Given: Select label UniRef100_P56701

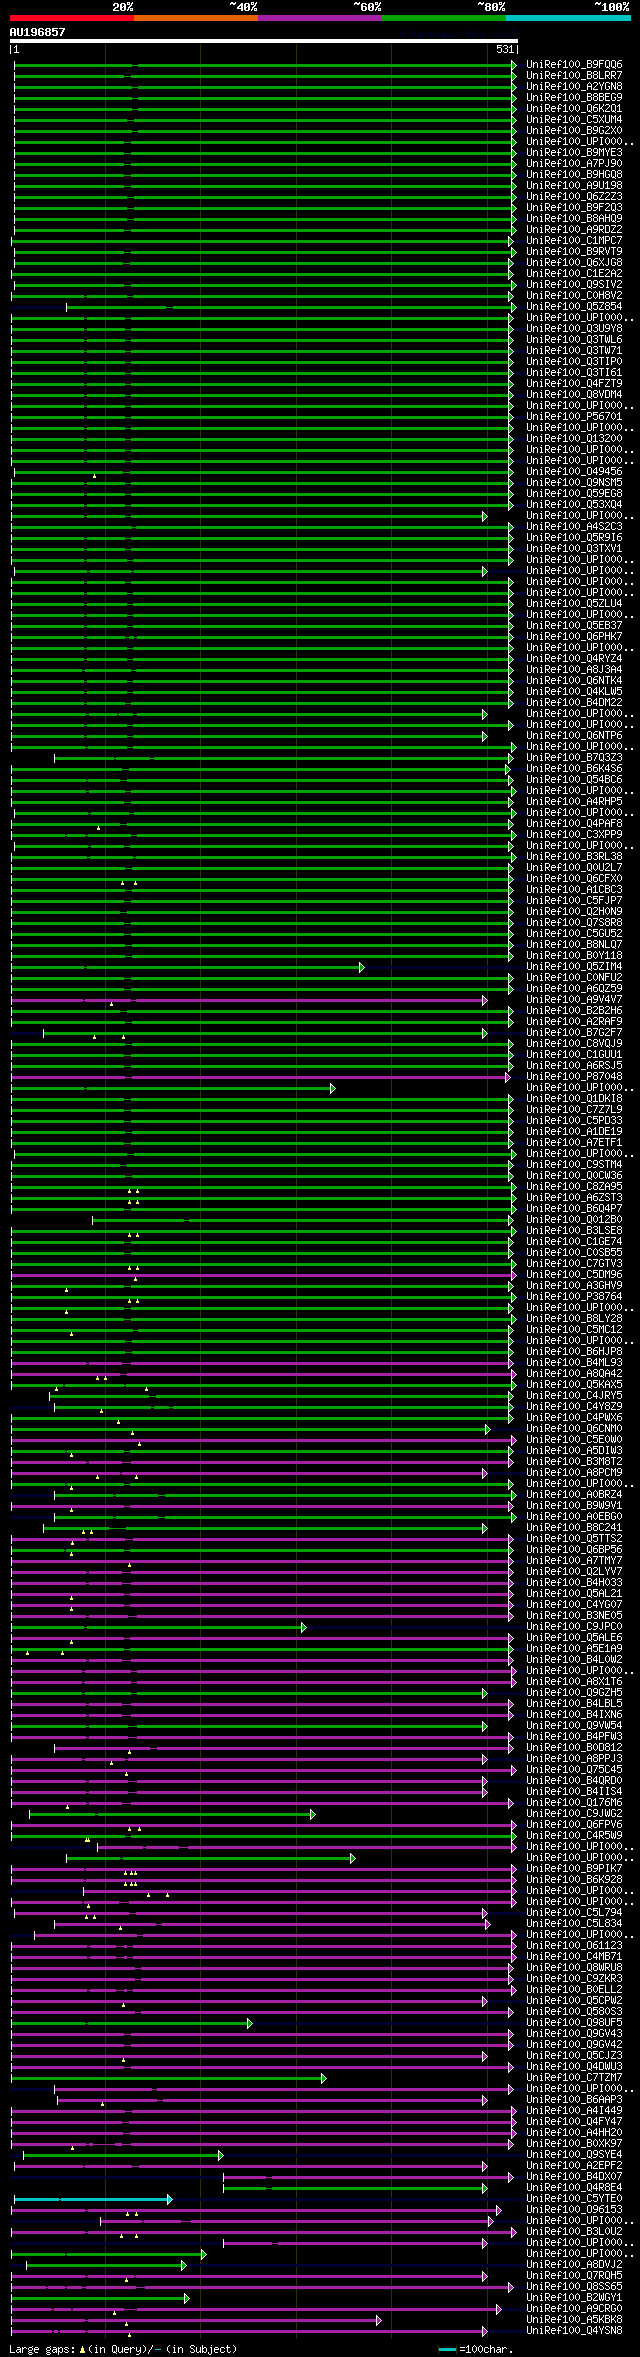Looking at the screenshot, I should [x=574, y=416].
